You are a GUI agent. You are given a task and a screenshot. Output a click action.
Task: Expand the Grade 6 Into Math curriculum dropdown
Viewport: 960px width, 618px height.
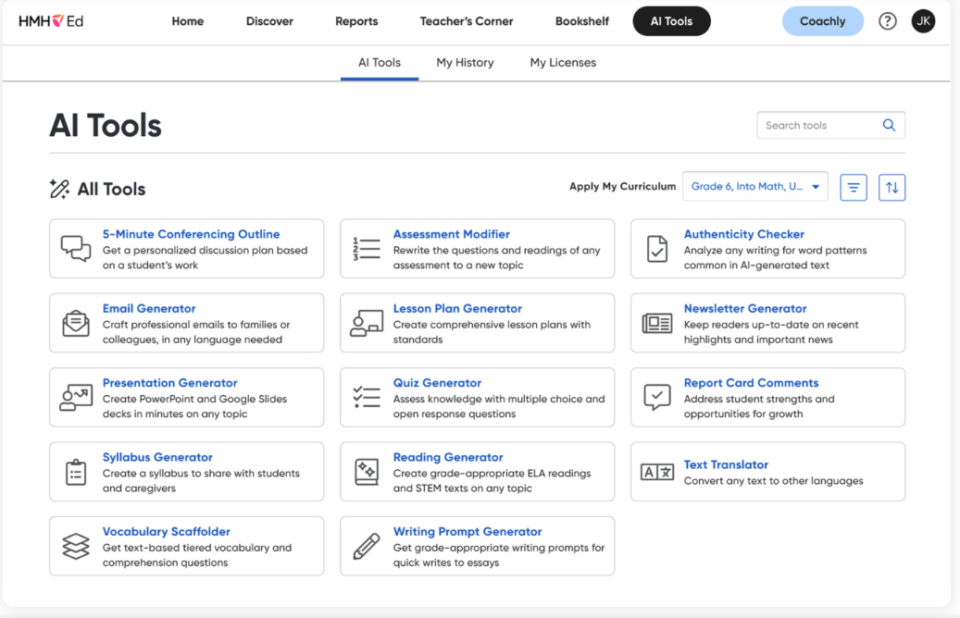755,186
